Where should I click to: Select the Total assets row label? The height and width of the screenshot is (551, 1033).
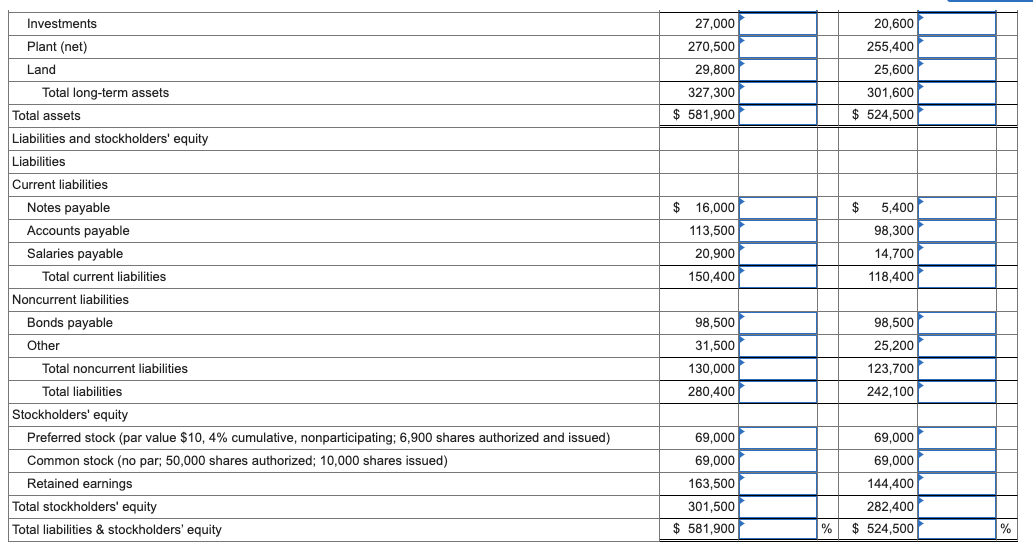[x=46, y=116]
